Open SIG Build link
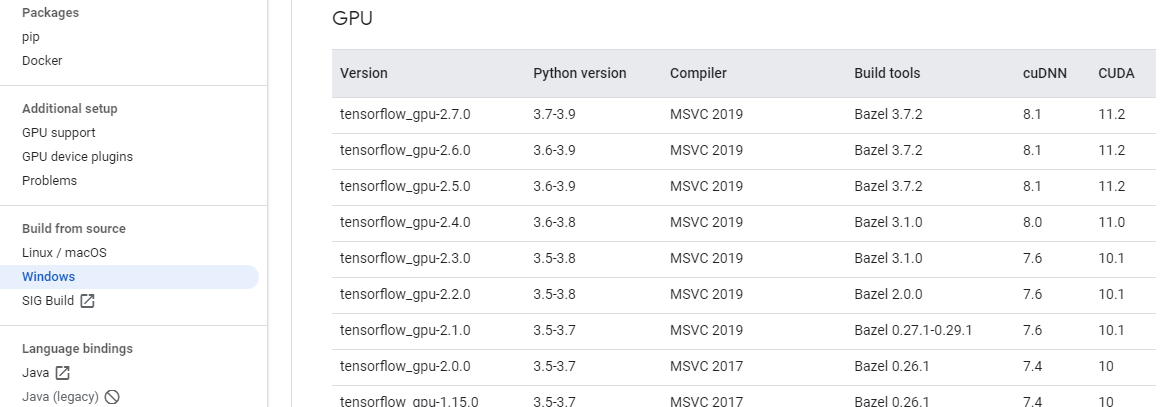The image size is (1161, 407). coord(48,301)
